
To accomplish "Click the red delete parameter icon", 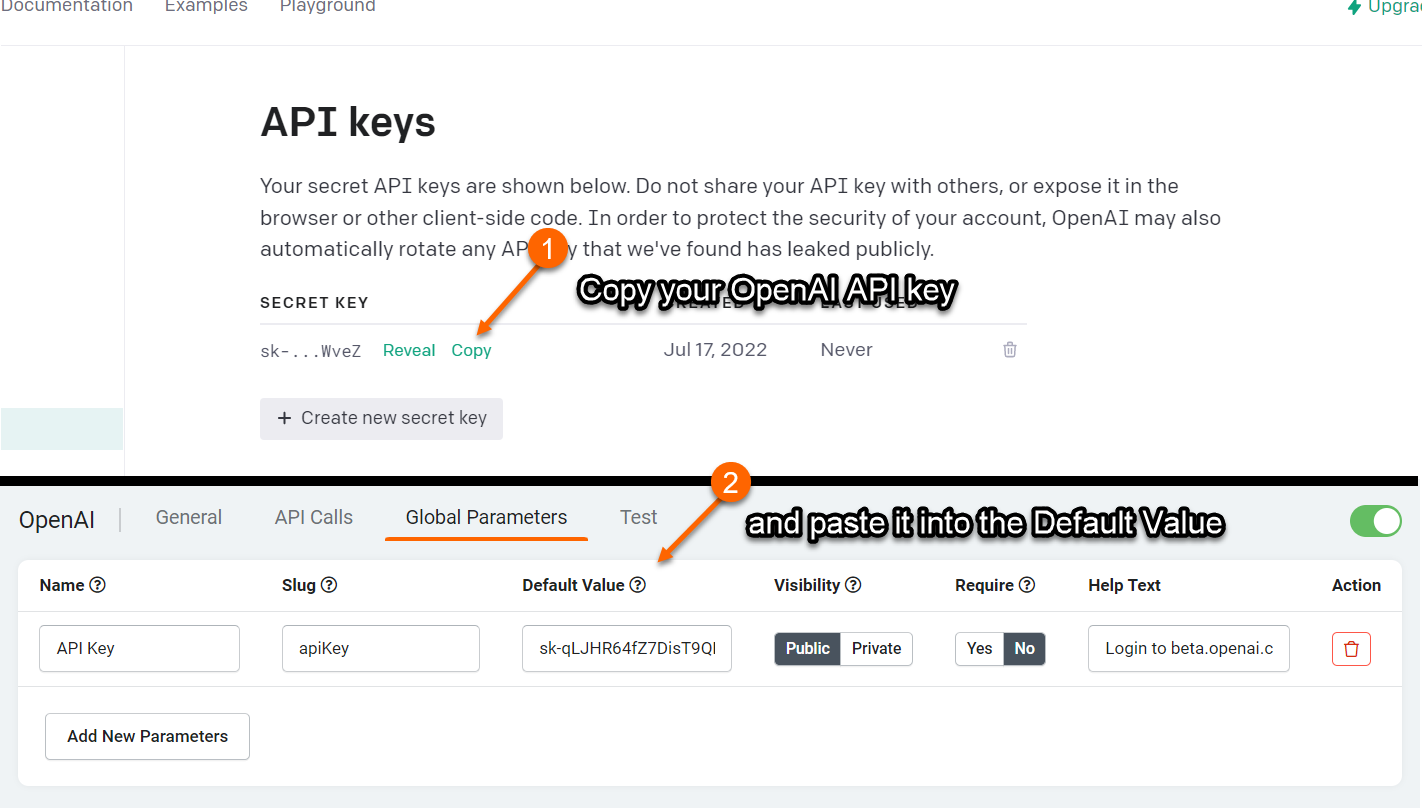I will (1351, 649).
